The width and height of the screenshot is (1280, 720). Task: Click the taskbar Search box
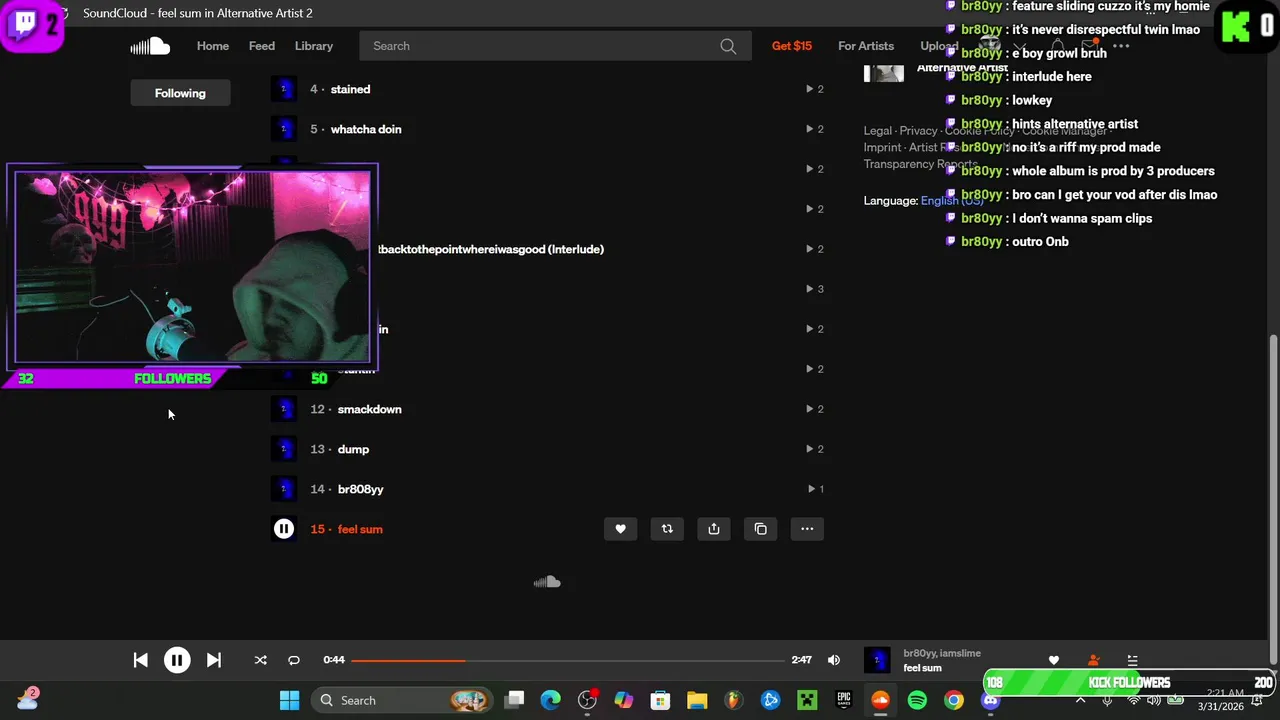point(403,700)
